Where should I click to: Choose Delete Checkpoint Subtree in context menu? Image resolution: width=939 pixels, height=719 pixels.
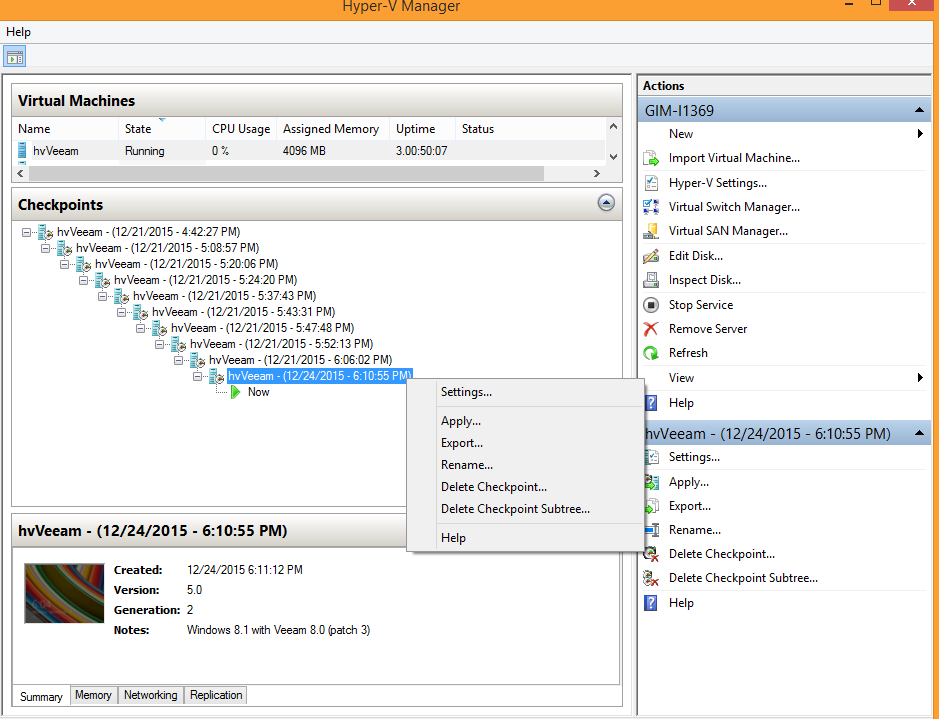pos(515,509)
